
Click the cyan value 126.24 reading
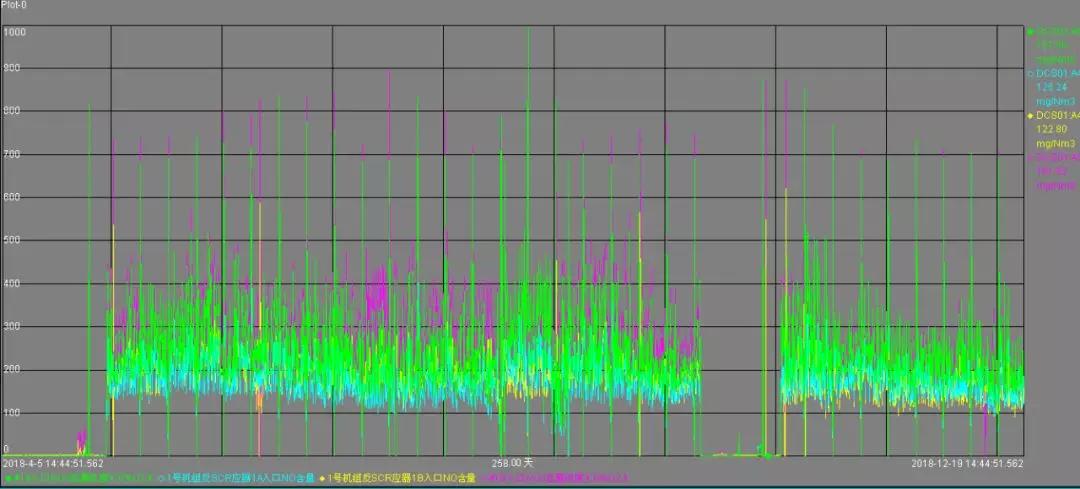point(1051,87)
